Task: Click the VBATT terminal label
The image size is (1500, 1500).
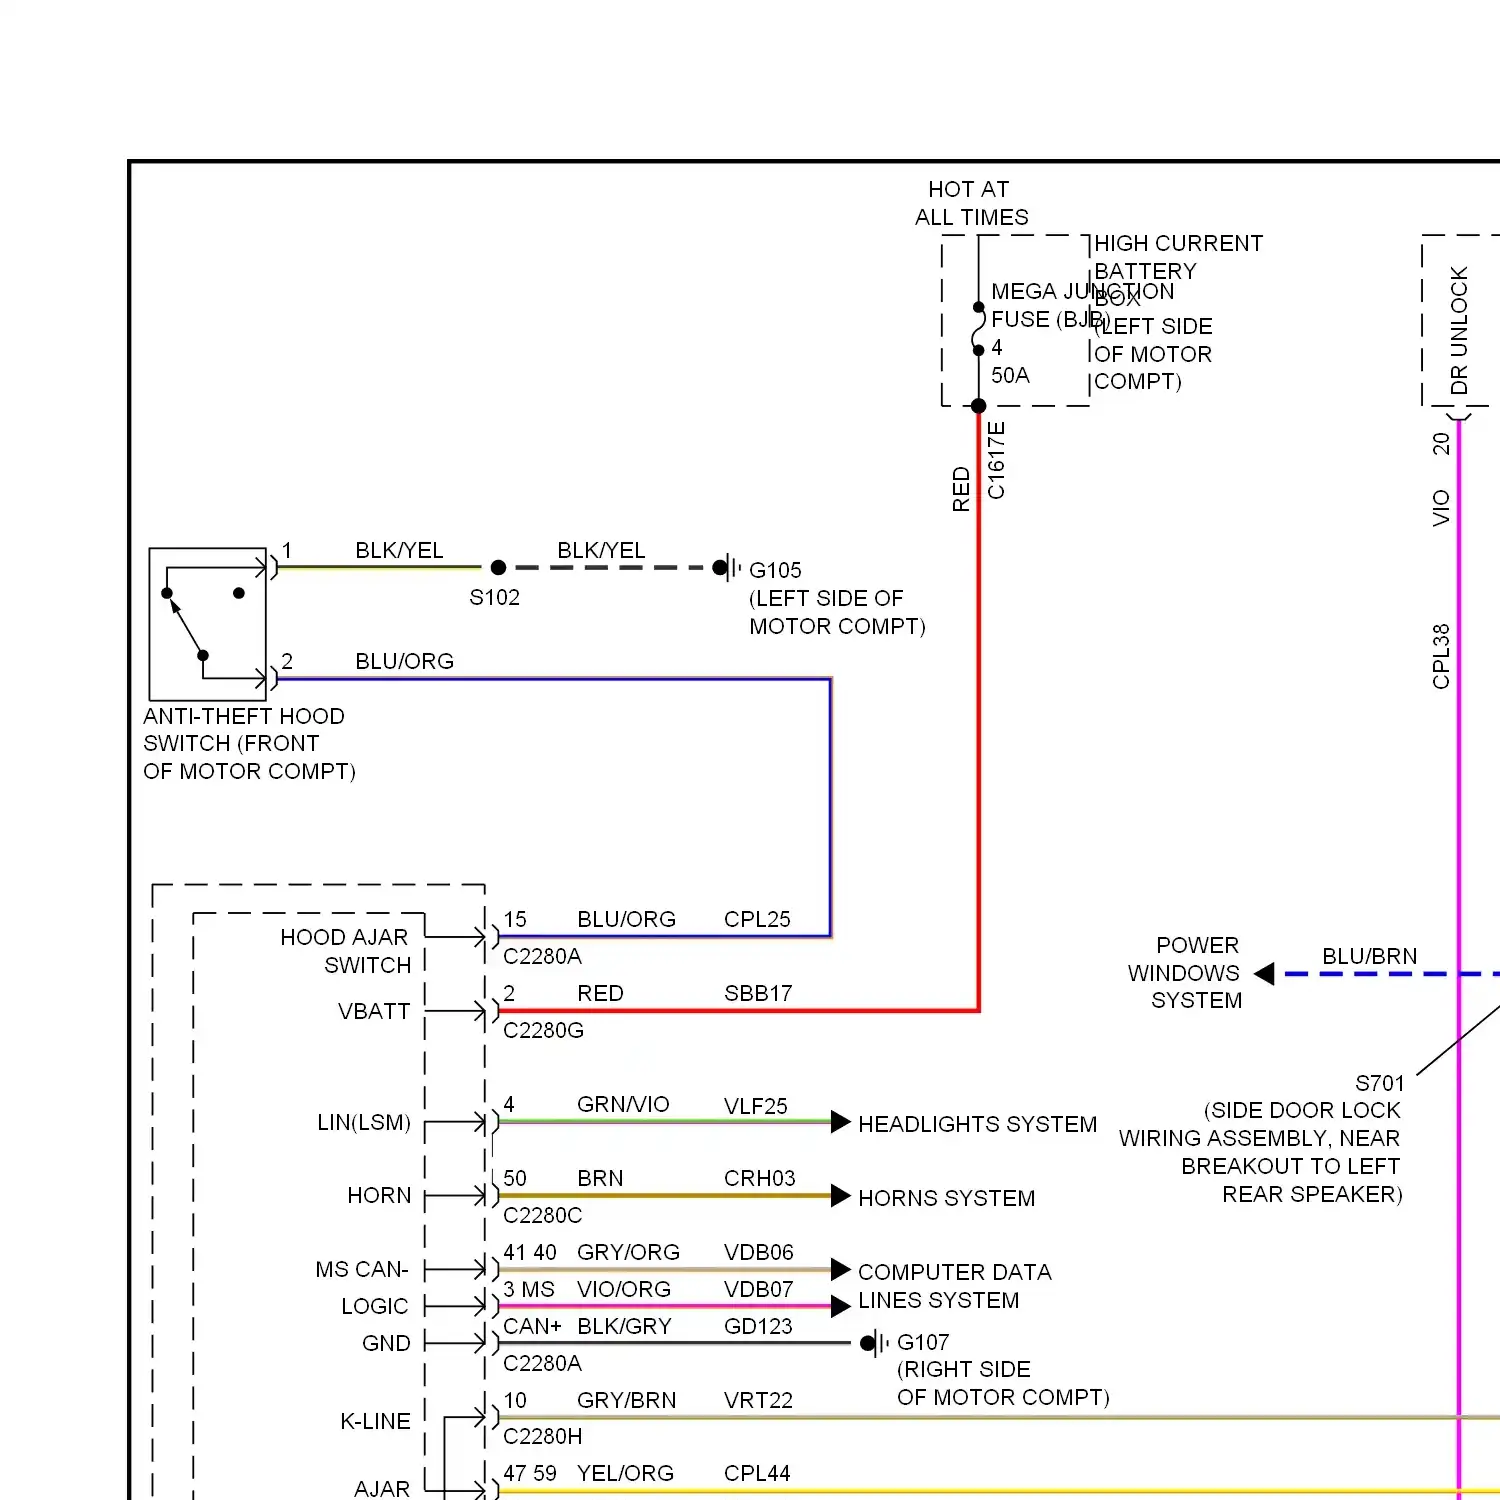Action: (x=374, y=1011)
